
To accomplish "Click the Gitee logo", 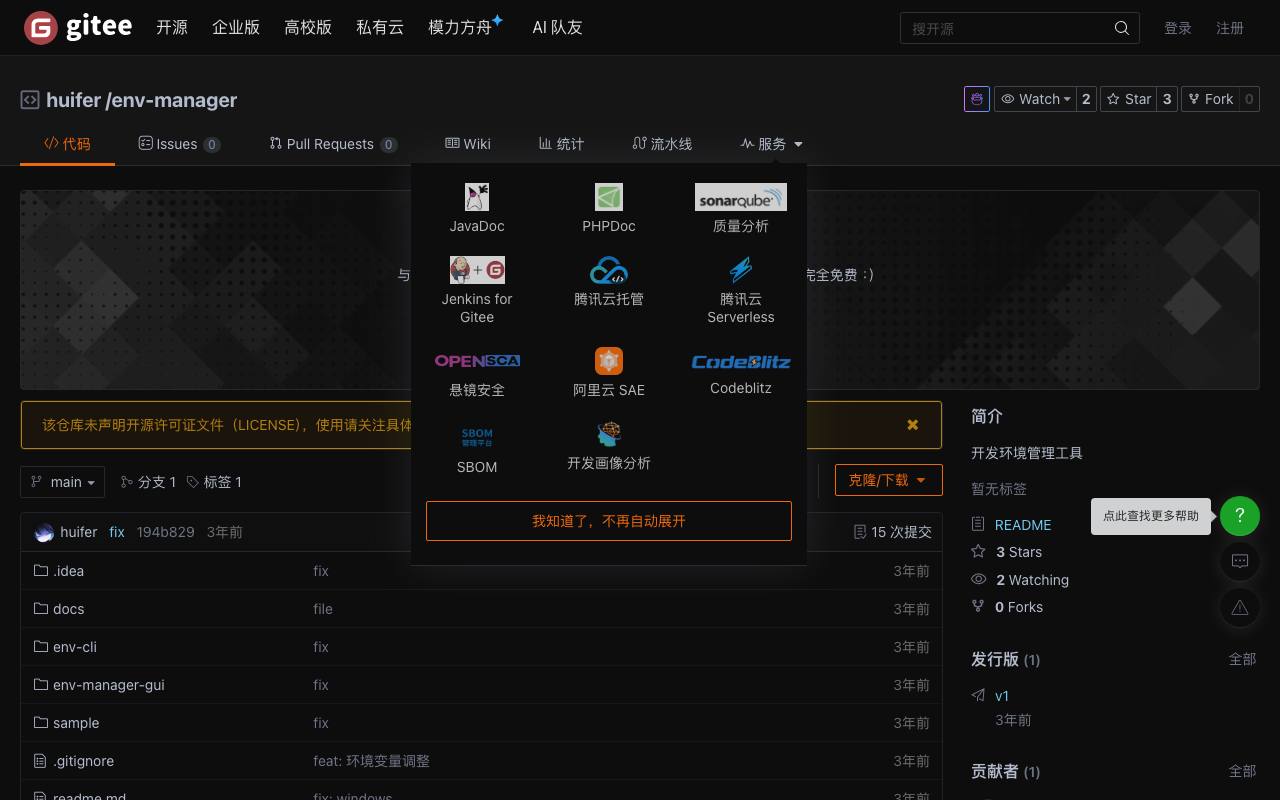I will (78, 28).
